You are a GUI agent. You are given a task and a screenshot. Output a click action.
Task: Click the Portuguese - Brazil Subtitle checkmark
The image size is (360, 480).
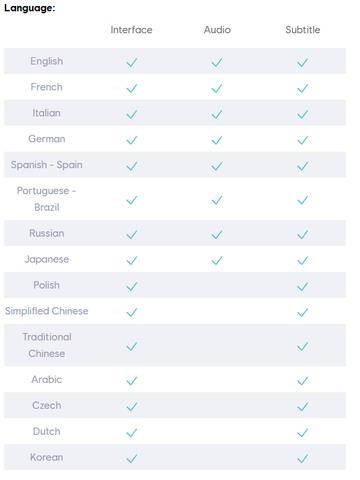(303, 200)
